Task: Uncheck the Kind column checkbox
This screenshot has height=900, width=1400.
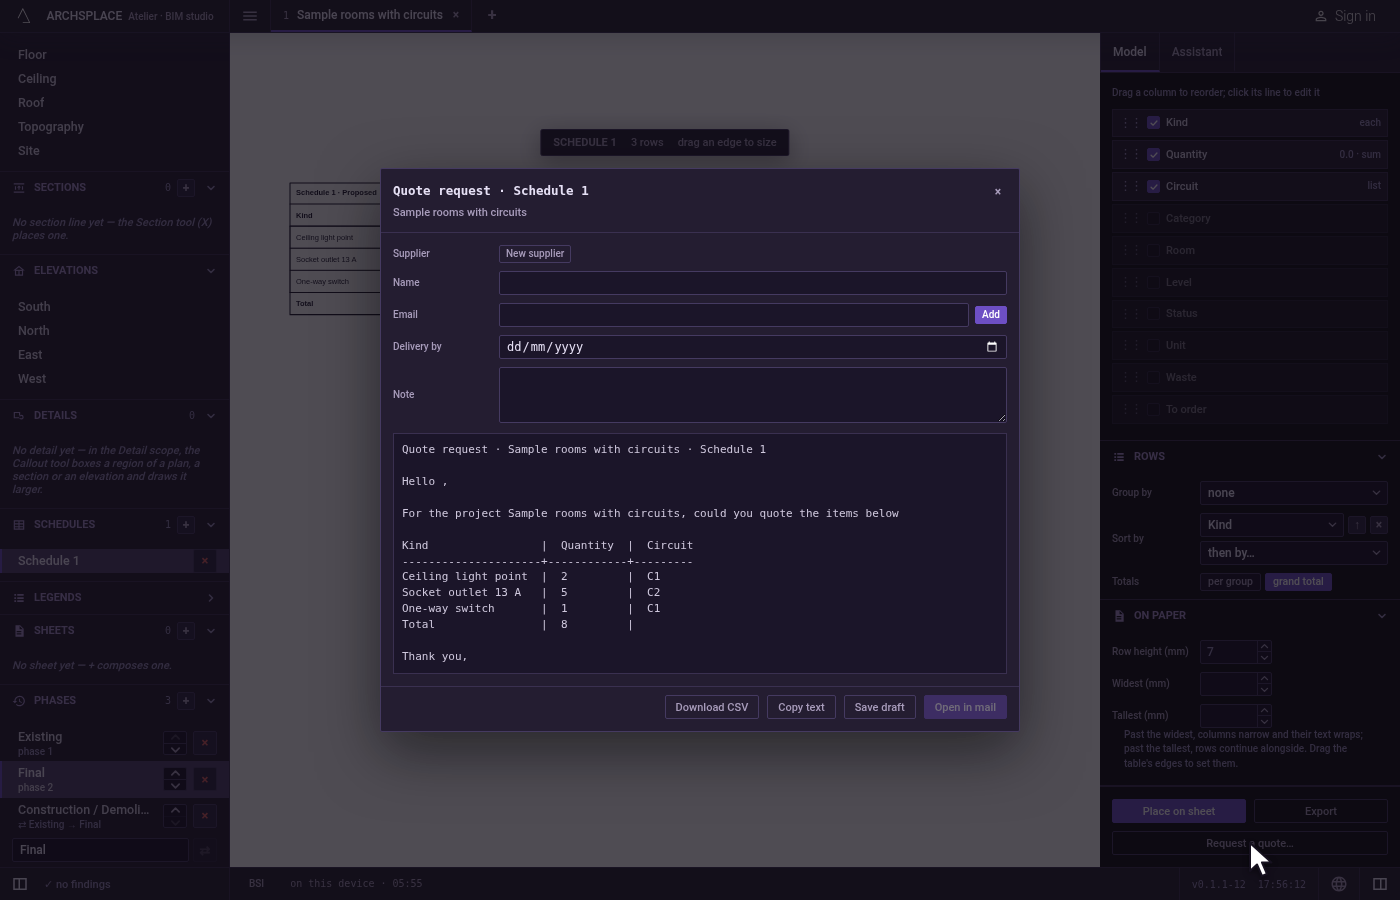Action: tap(1154, 123)
